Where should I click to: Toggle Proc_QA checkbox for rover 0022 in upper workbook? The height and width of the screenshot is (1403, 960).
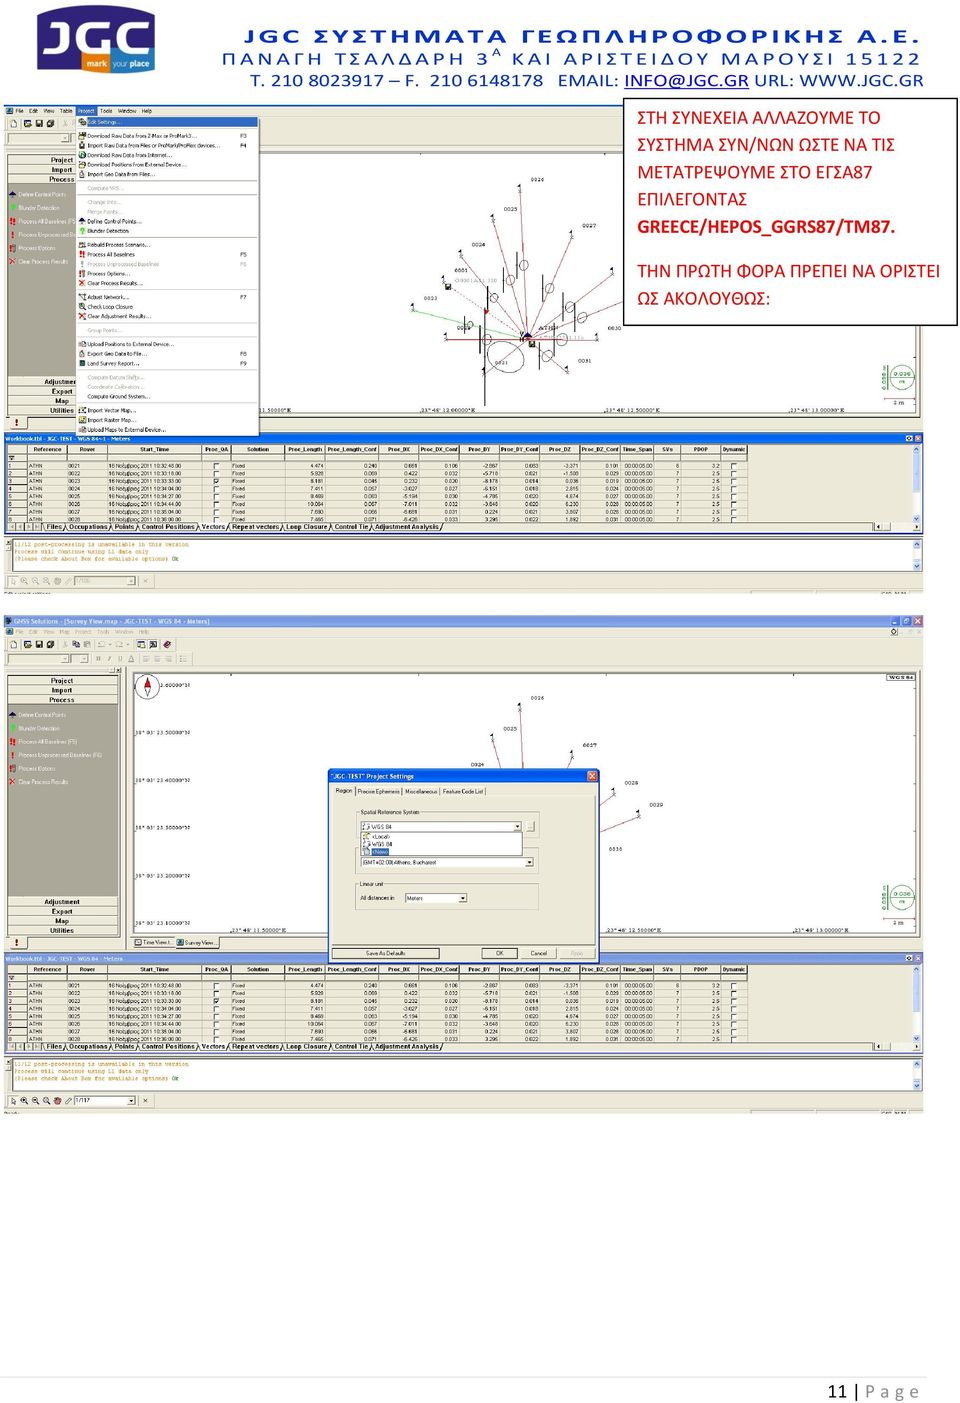tap(216, 473)
